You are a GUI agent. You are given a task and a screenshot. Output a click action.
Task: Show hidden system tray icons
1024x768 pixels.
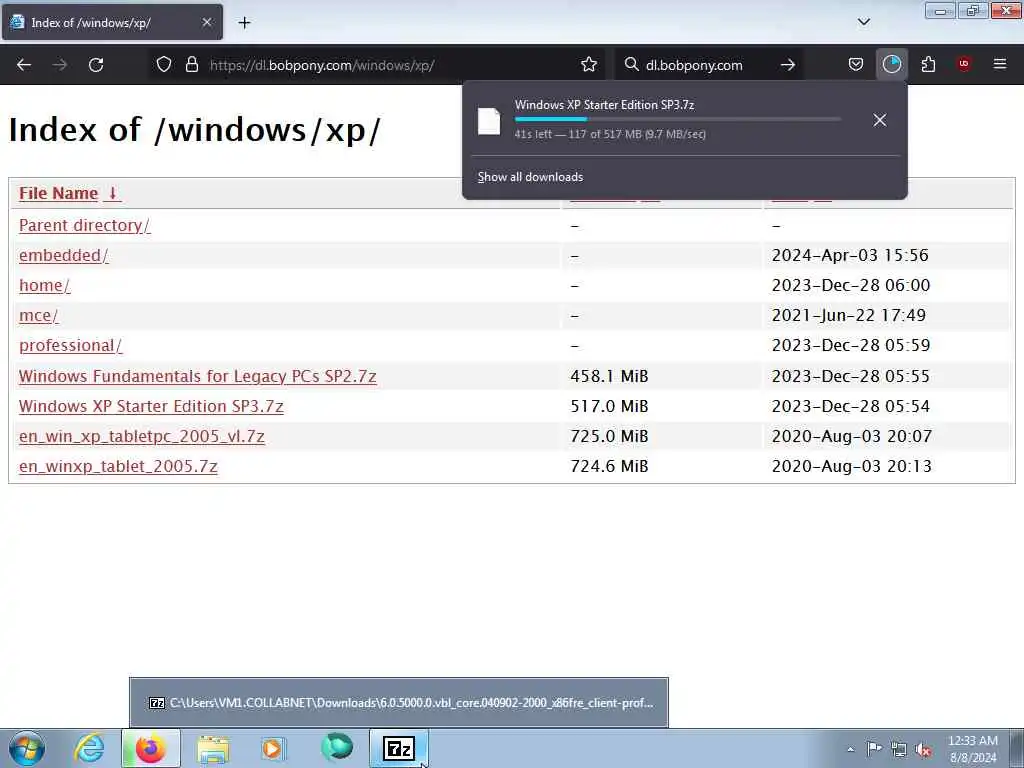(x=850, y=749)
